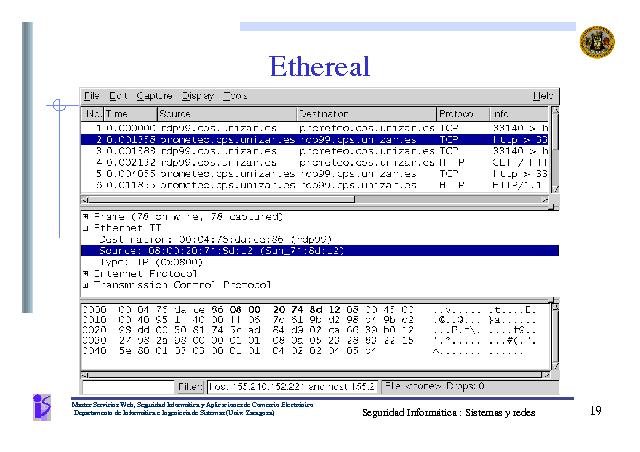Open the Help menu

[x=542, y=96]
